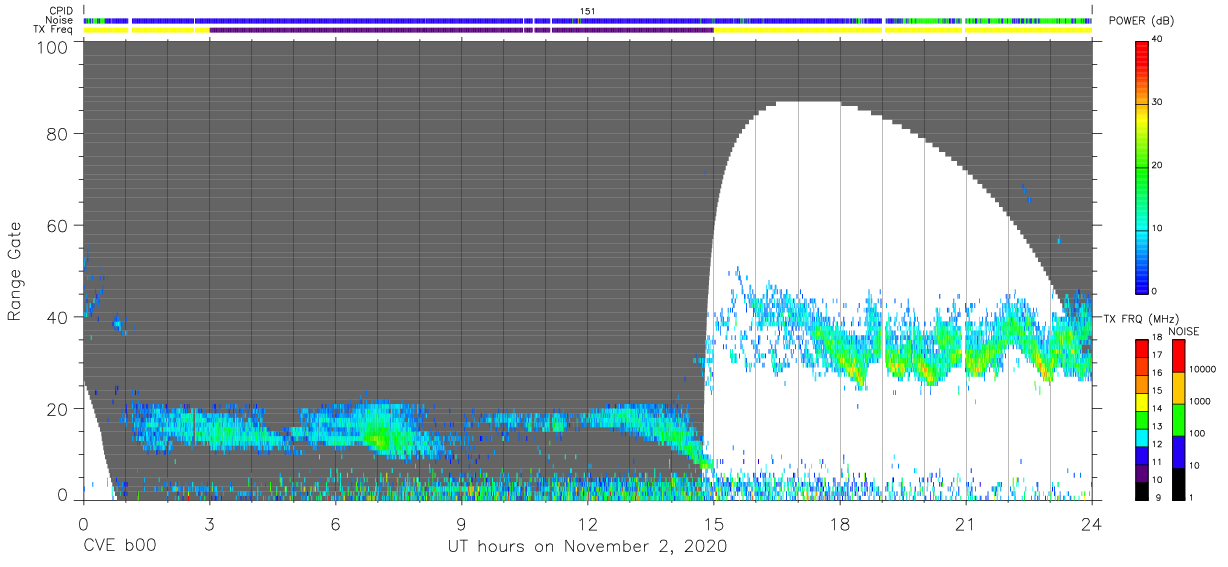Click the 'Range Gate' axis label
The image size is (1228, 567).
pyautogui.click(x=15, y=271)
